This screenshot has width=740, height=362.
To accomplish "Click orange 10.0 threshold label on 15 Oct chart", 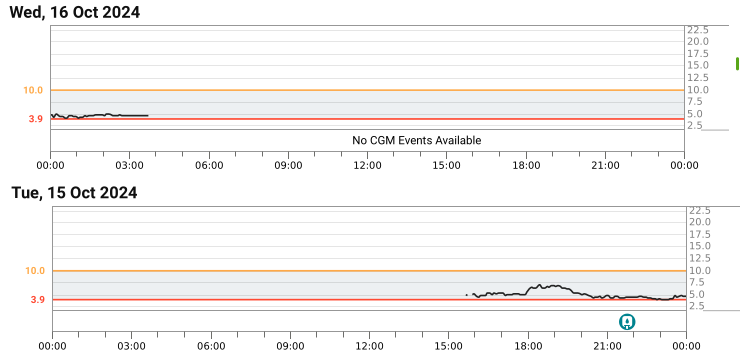I will tap(35, 270).
